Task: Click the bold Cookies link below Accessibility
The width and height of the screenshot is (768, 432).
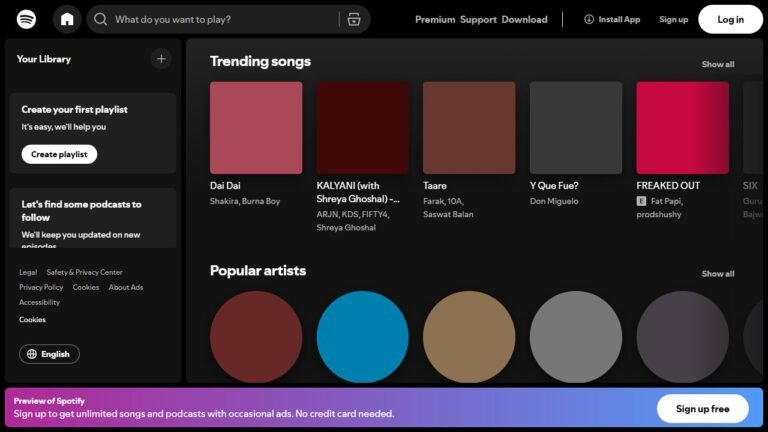Action: click(x=32, y=320)
